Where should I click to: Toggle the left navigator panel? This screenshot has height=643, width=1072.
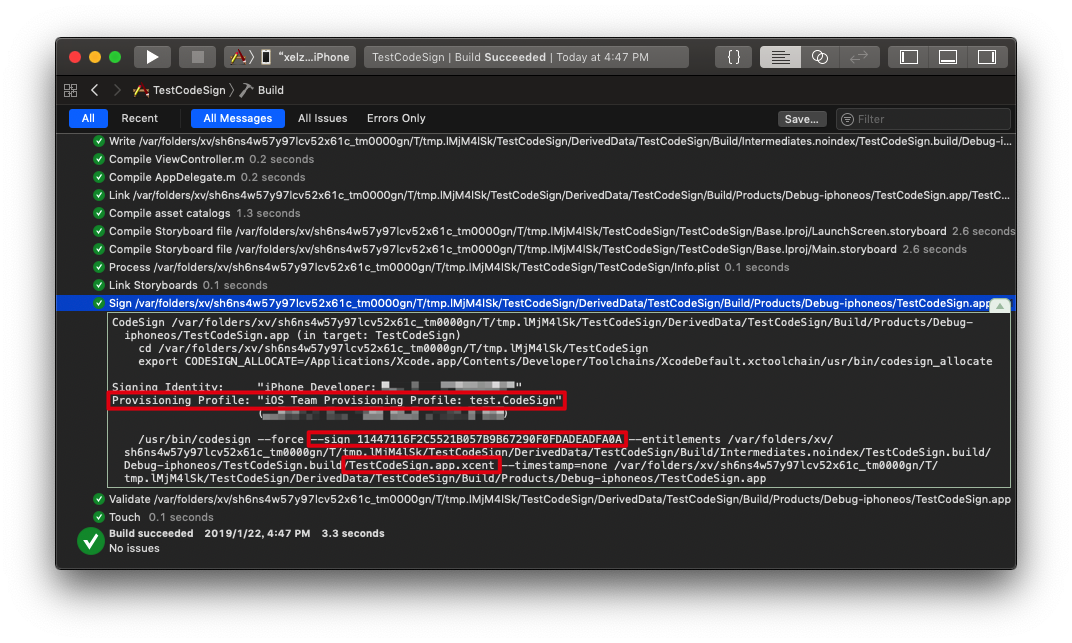(x=909, y=57)
